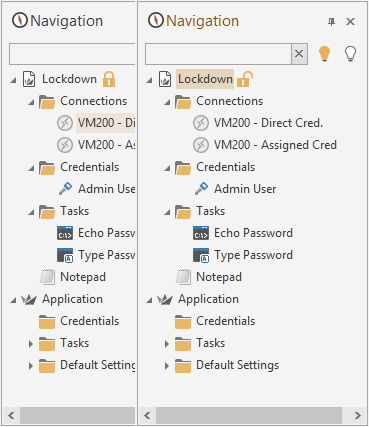Collapse Connections folder in left panel
369x427 pixels.
pyautogui.click(x=31, y=102)
